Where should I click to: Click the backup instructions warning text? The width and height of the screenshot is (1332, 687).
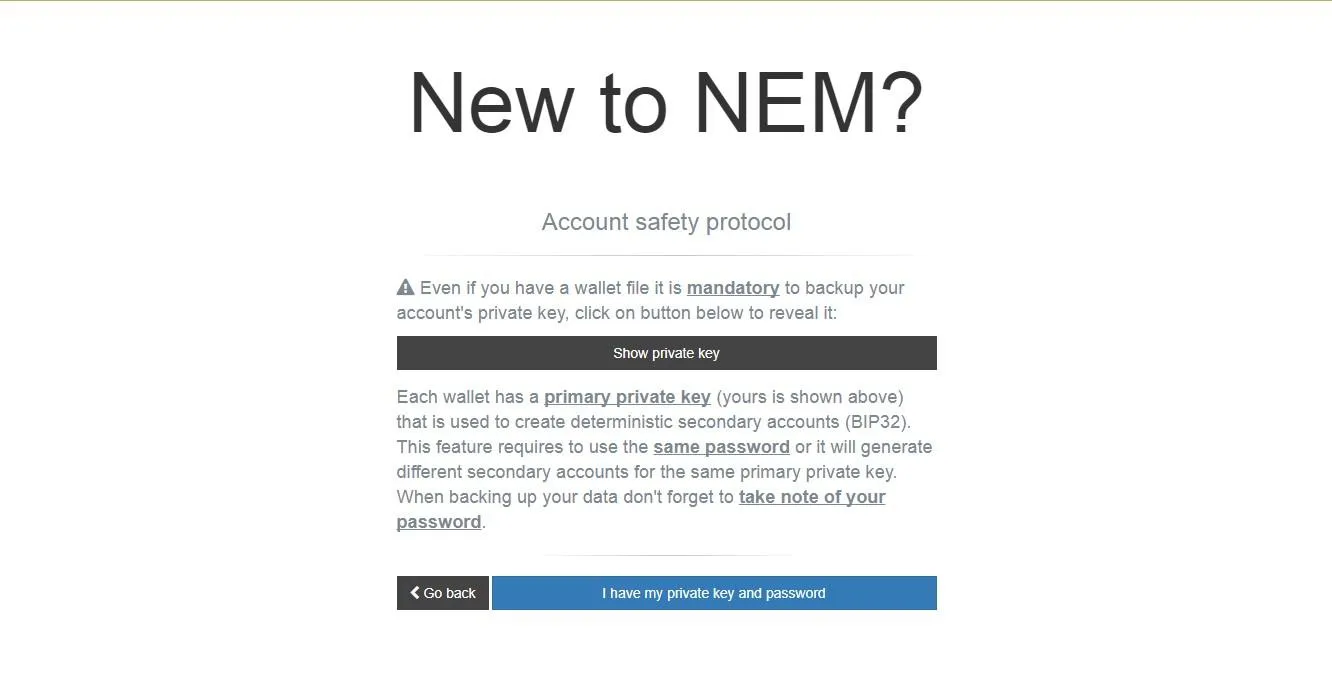pyautogui.click(x=650, y=300)
